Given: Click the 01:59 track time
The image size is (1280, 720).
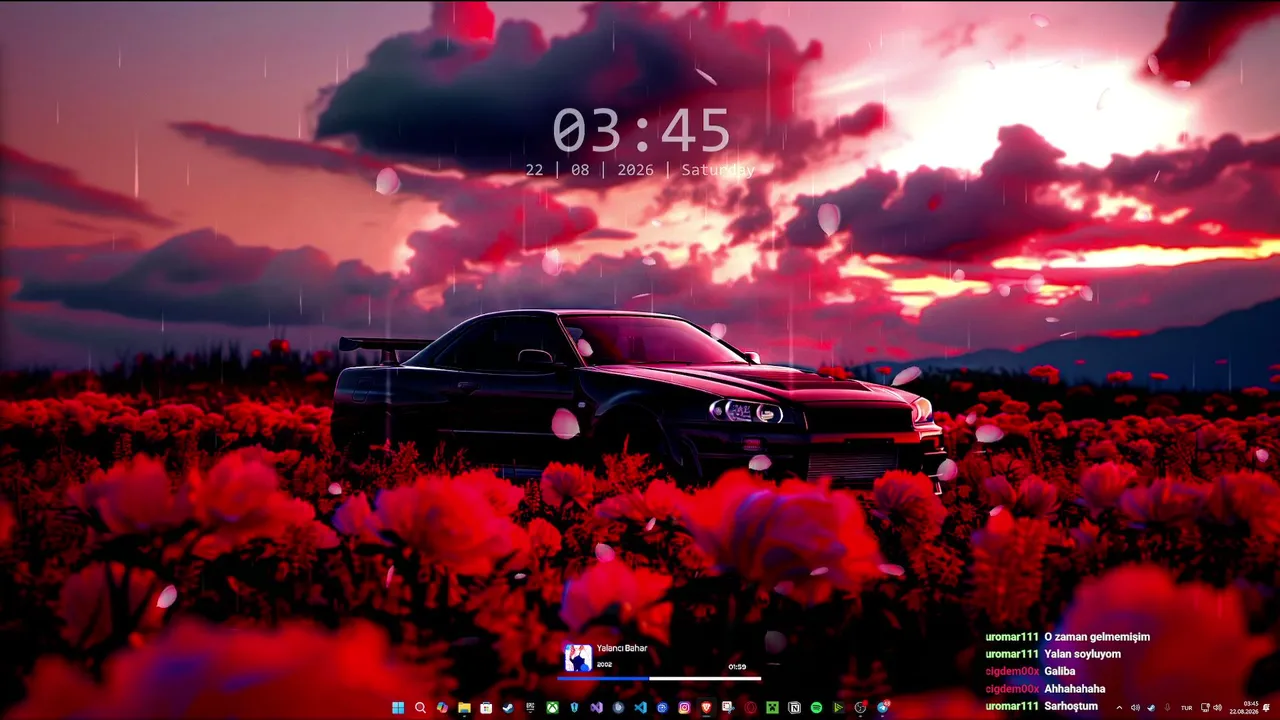Looking at the screenshot, I should pos(737,666).
